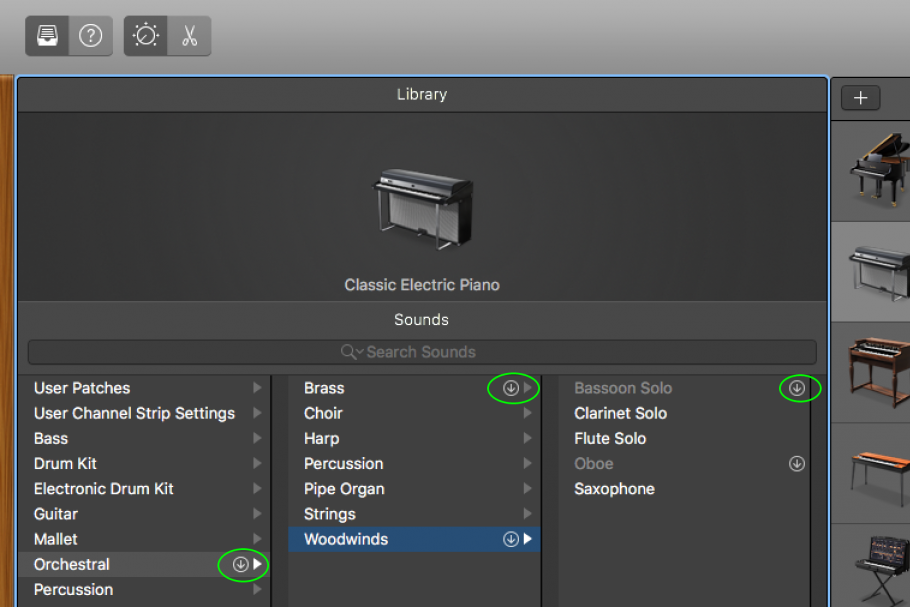This screenshot has height=607, width=910.
Task: Click the add track plus button
Action: pos(860,98)
